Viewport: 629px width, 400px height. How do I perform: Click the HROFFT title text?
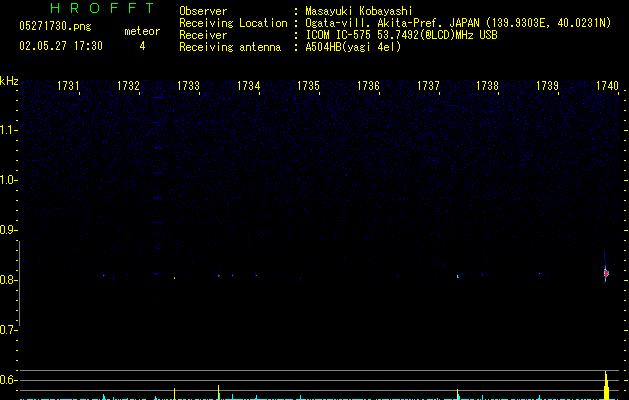click(x=102, y=8)
